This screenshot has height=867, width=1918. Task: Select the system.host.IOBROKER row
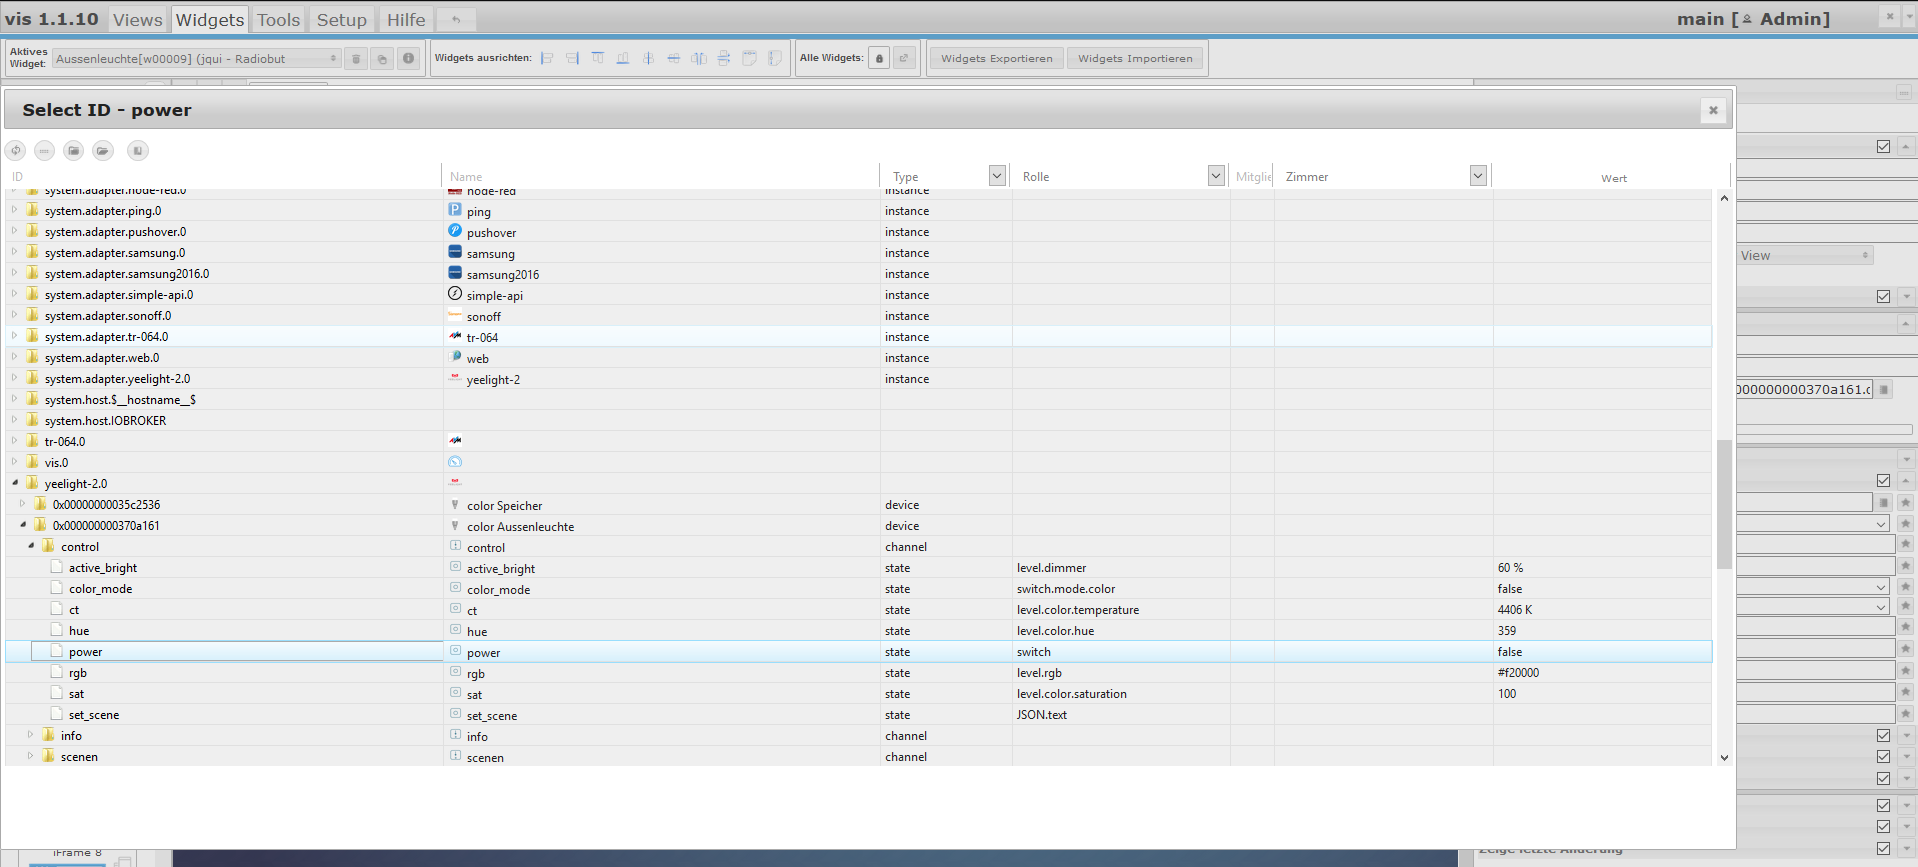[859, 420]
